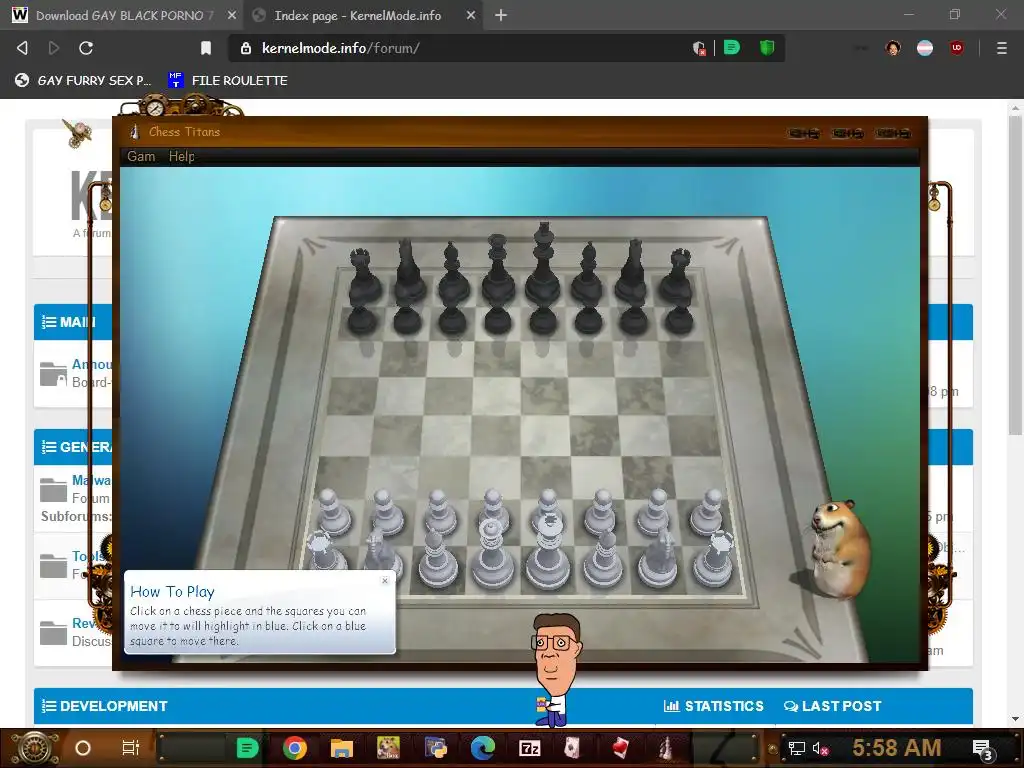Open the Python icon on taskbar

[x=436, y=748]
